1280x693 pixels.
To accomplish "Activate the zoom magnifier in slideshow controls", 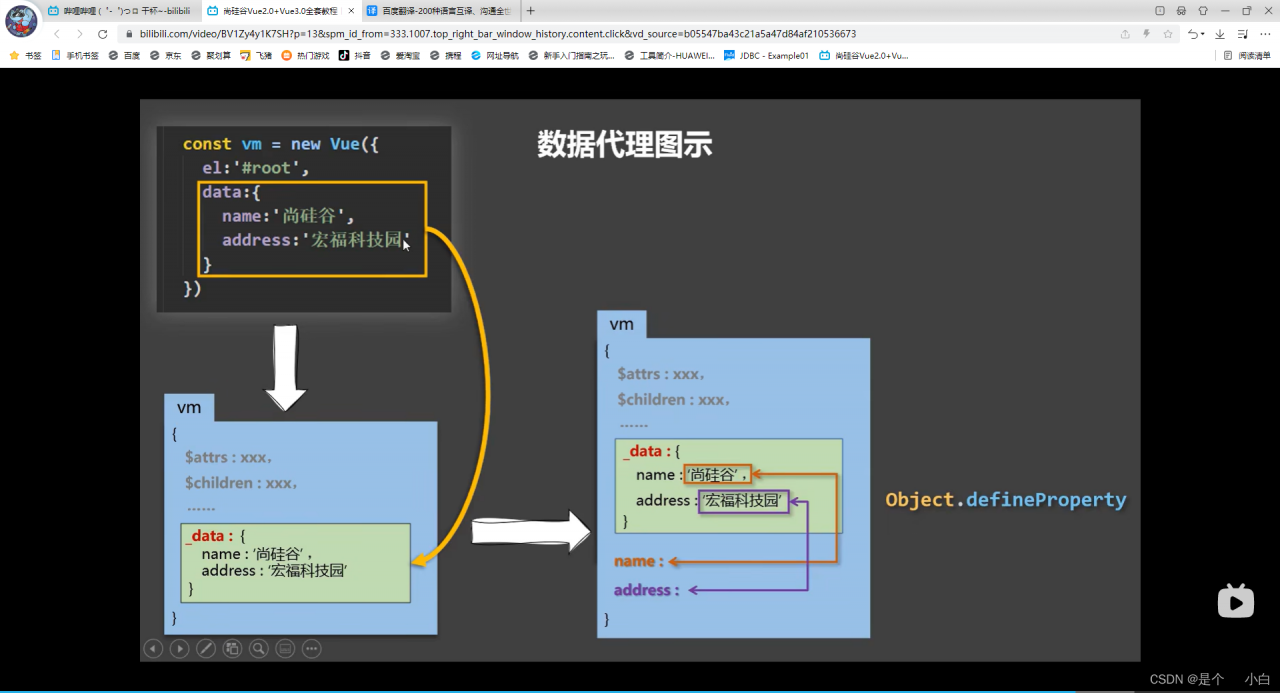I will pos(258,649).
